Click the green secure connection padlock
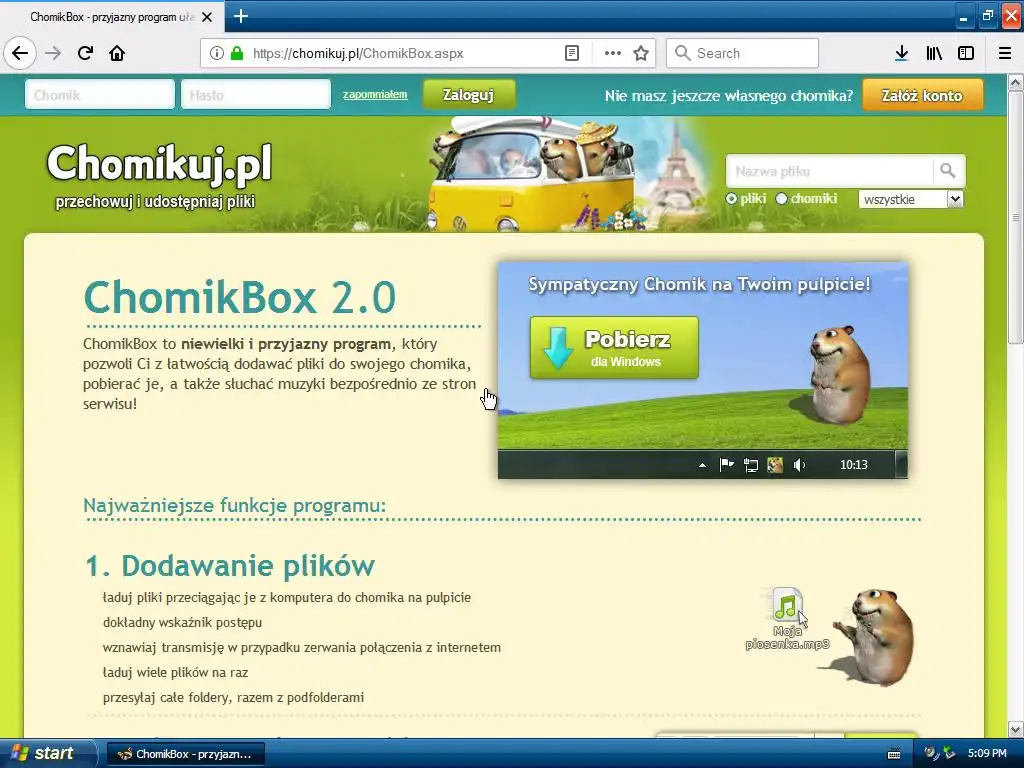1024x768 pixels. click(x=237, y=54)
